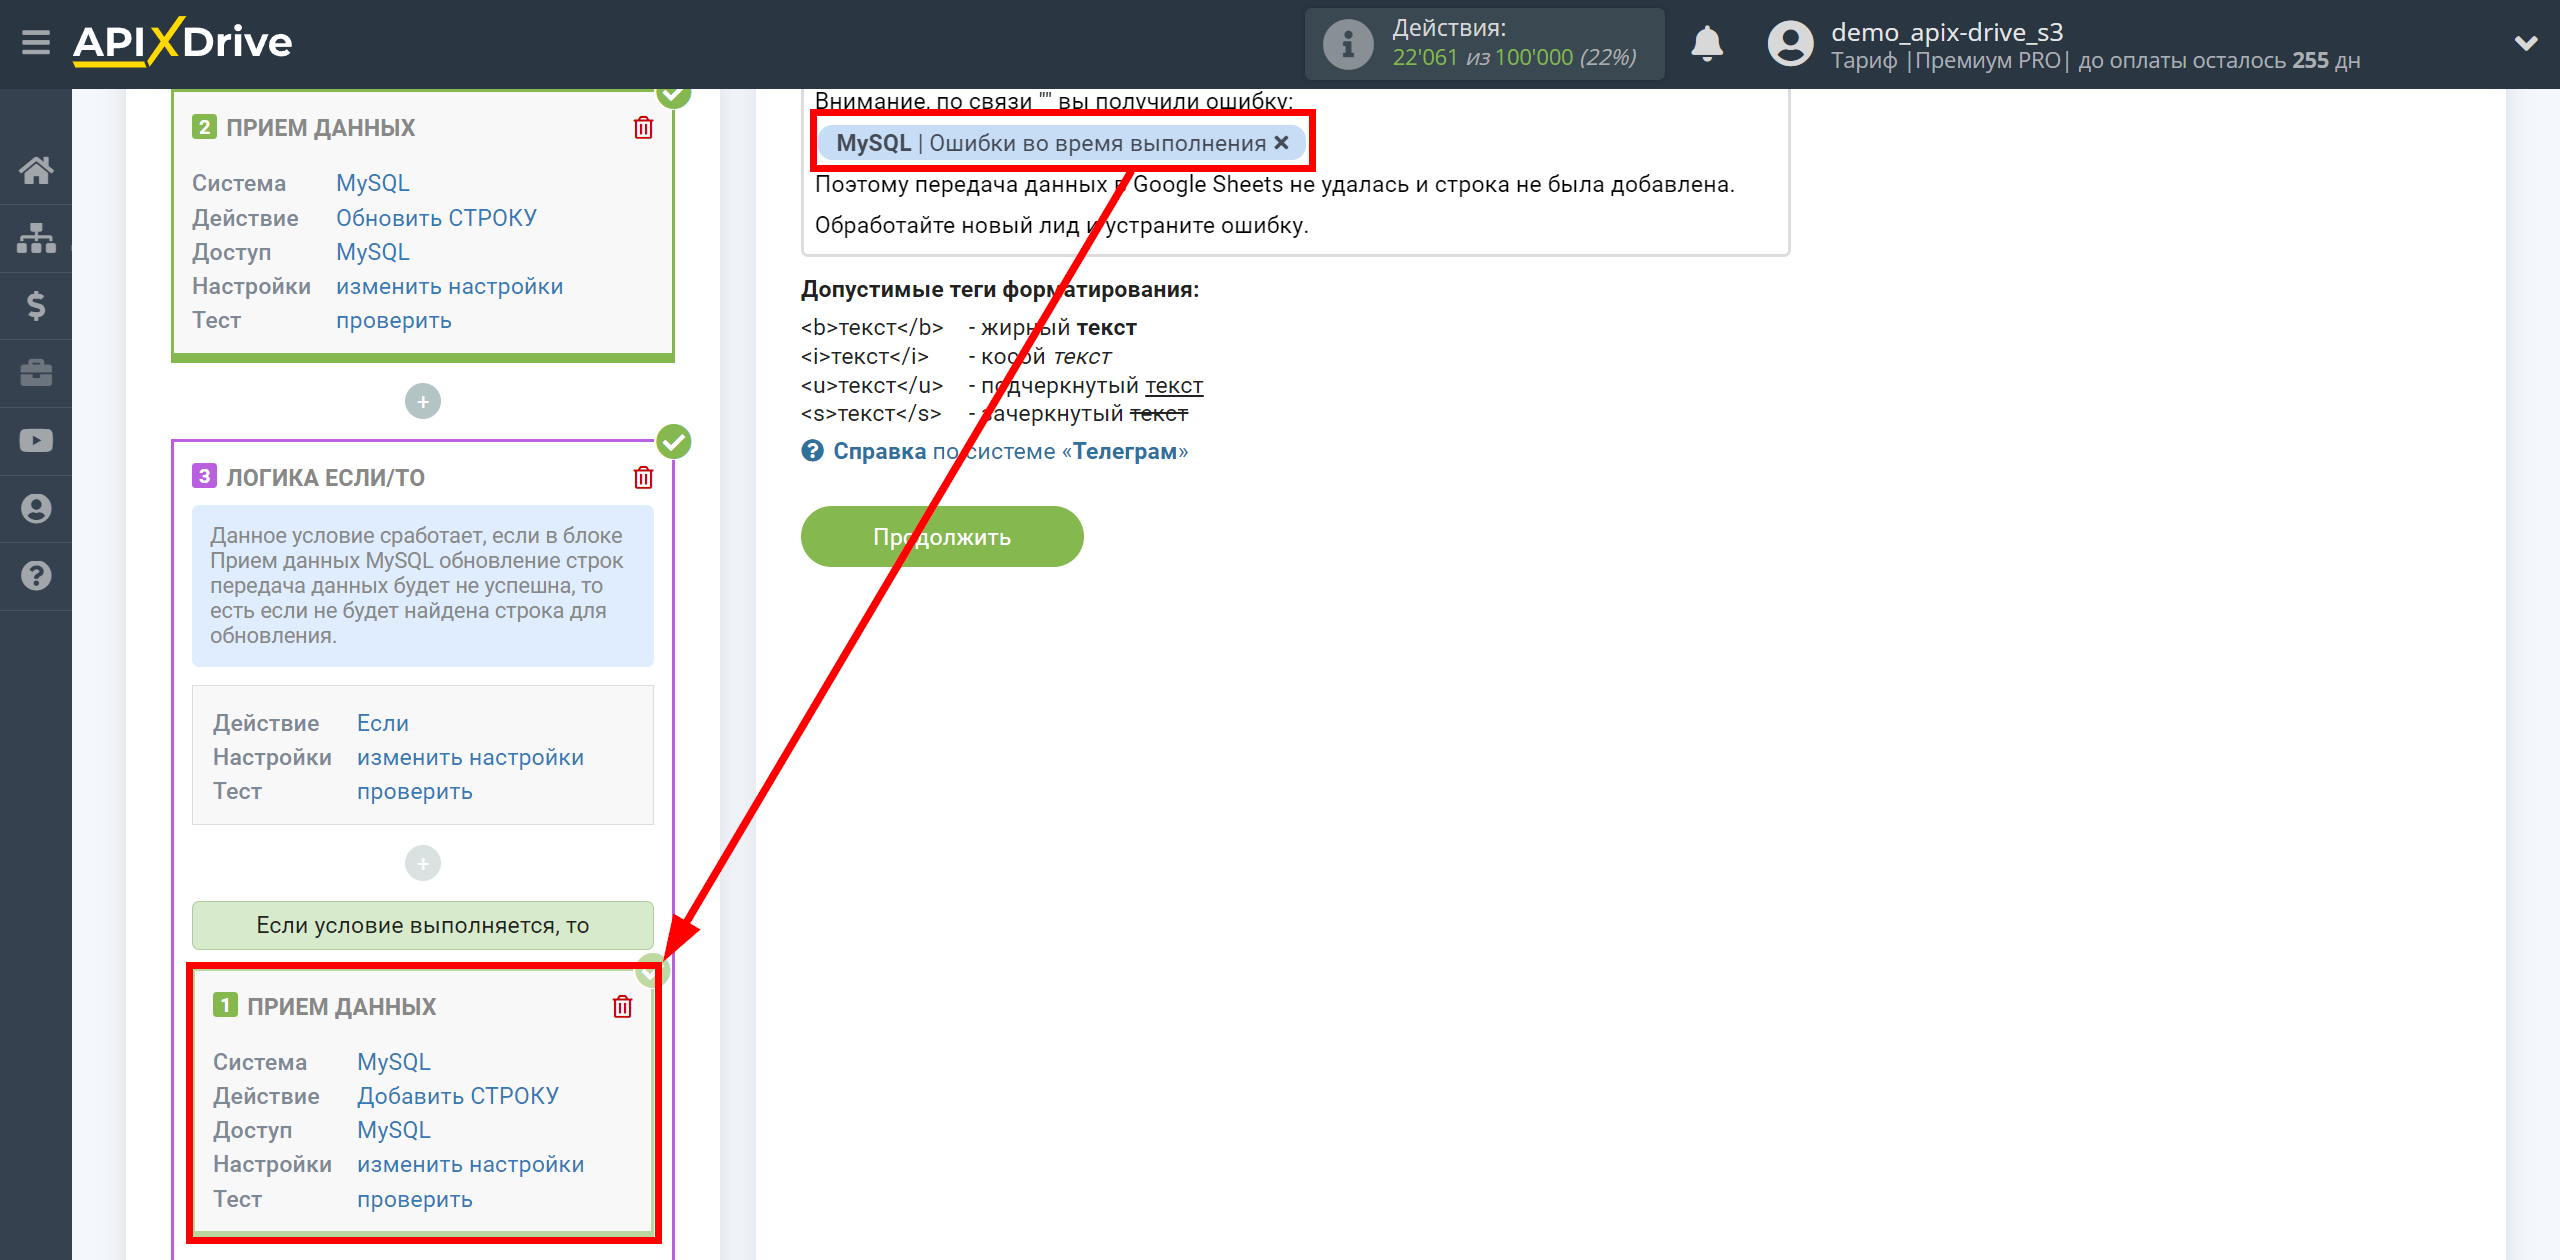The image size is (2560, 1260).
Task: Click ЛОГИКА ЕСЛИ/ТО block title
Action: [326, 478]
